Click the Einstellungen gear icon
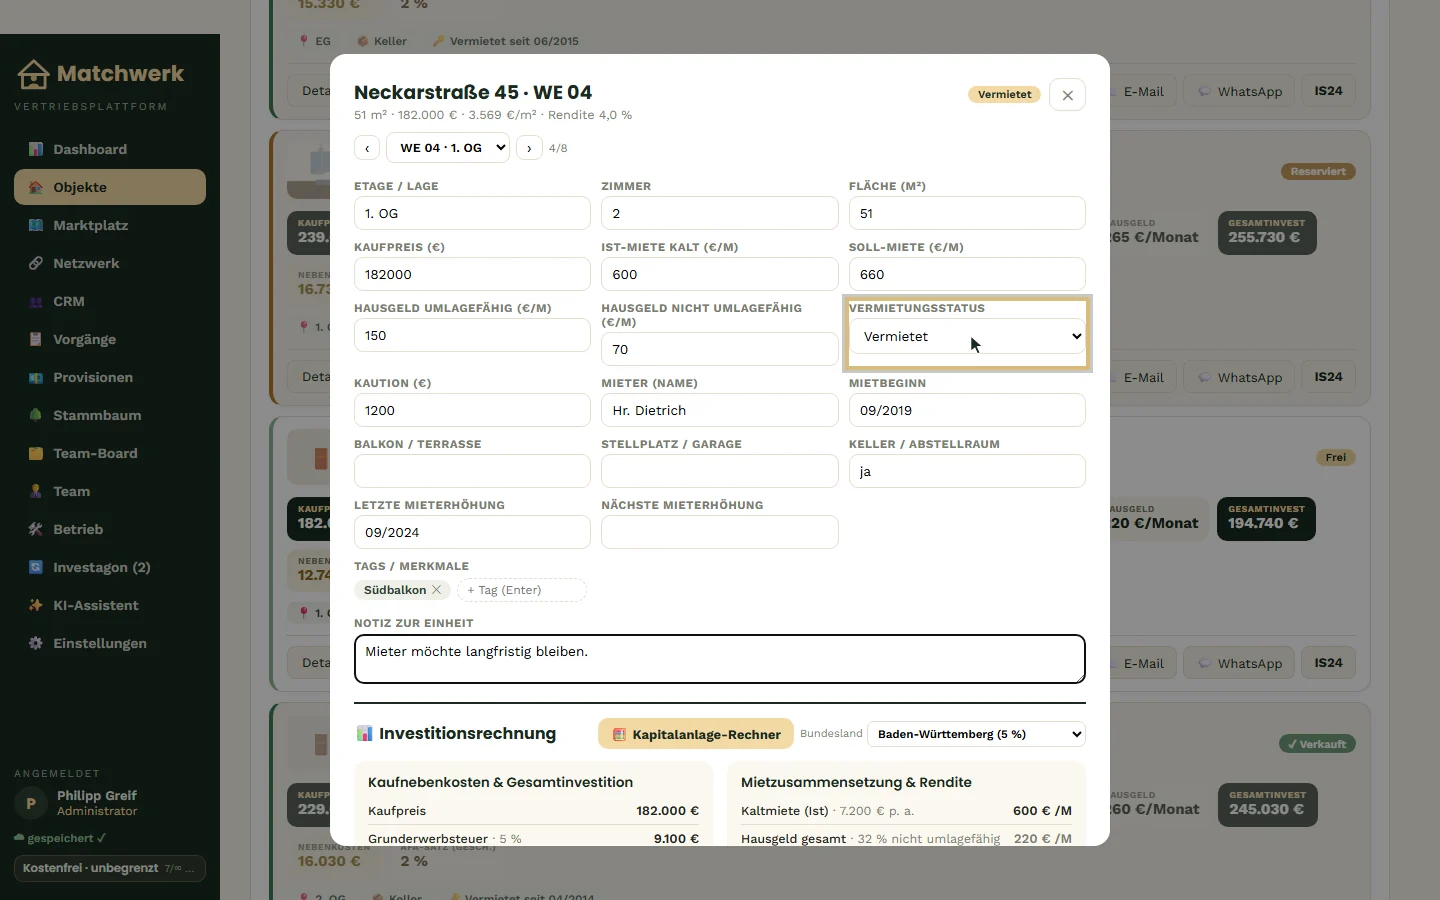Viewport: 1440px width, 900px height. pyautogui.click(x=36, y=643)
